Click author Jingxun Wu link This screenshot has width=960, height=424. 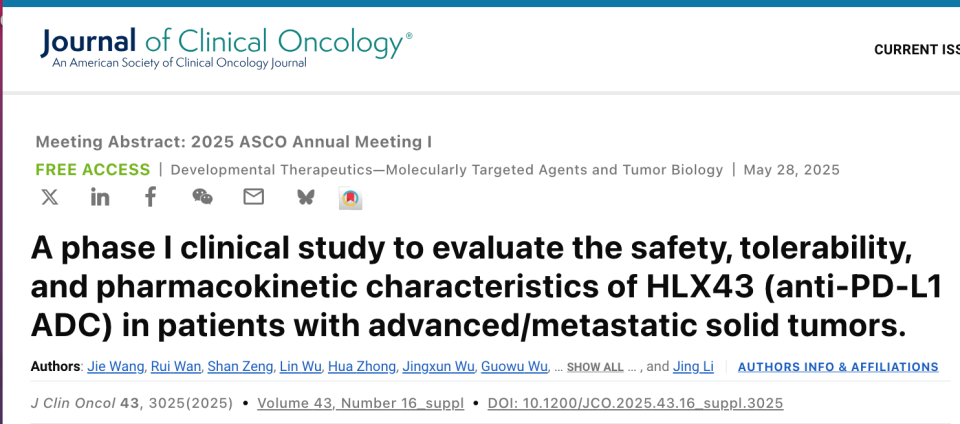(x=437, y=367)
